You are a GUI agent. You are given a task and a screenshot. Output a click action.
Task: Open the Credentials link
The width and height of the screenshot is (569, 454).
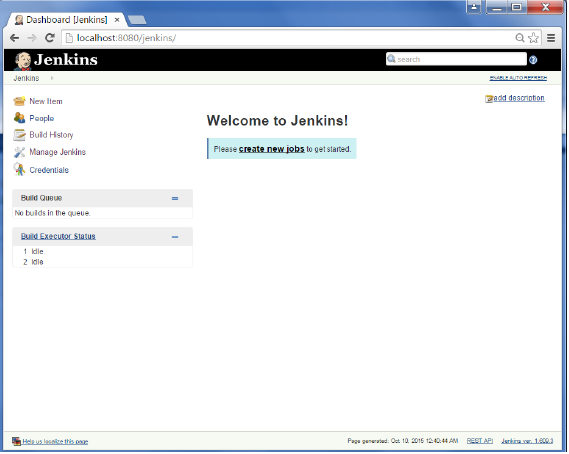(x=49, y=170)
